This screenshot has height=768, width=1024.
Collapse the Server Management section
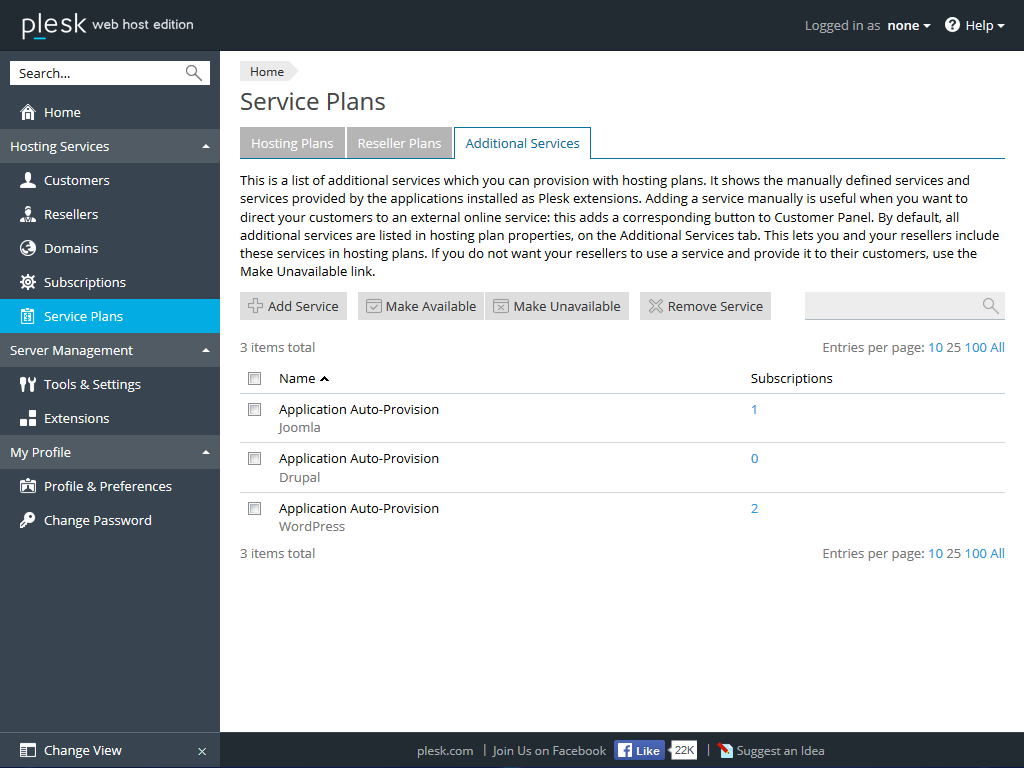pos(206,350)
